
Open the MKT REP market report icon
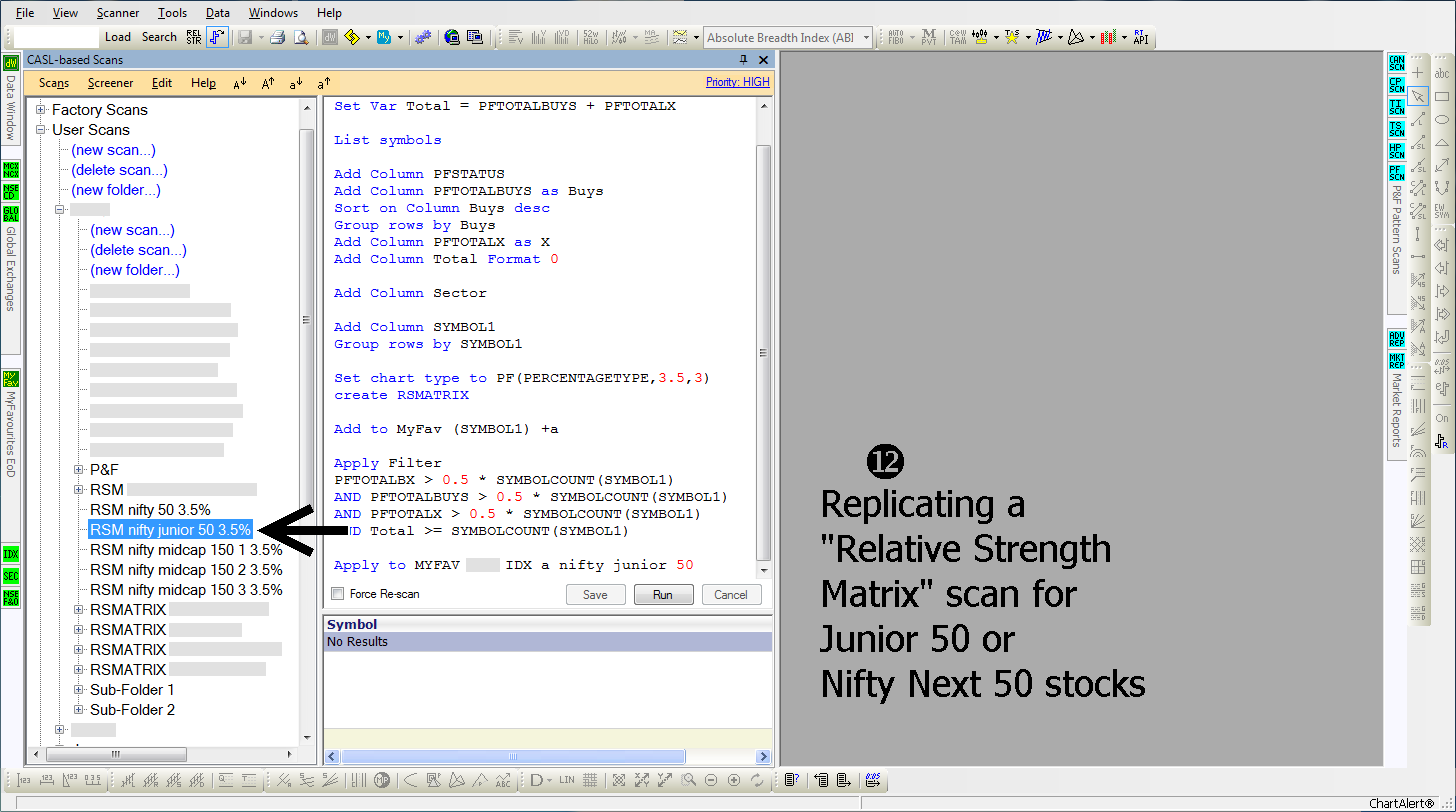(x=1397, y=360)
